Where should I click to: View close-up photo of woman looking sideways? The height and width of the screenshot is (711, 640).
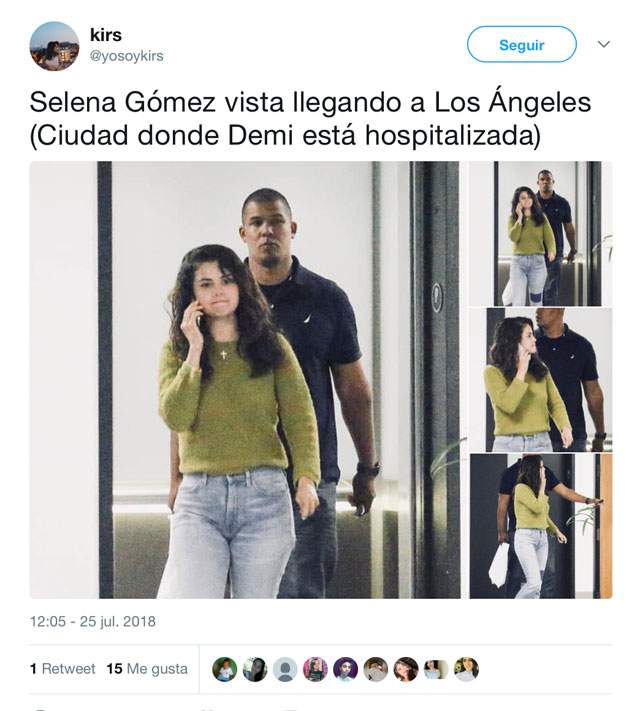[x=540, y=380]
